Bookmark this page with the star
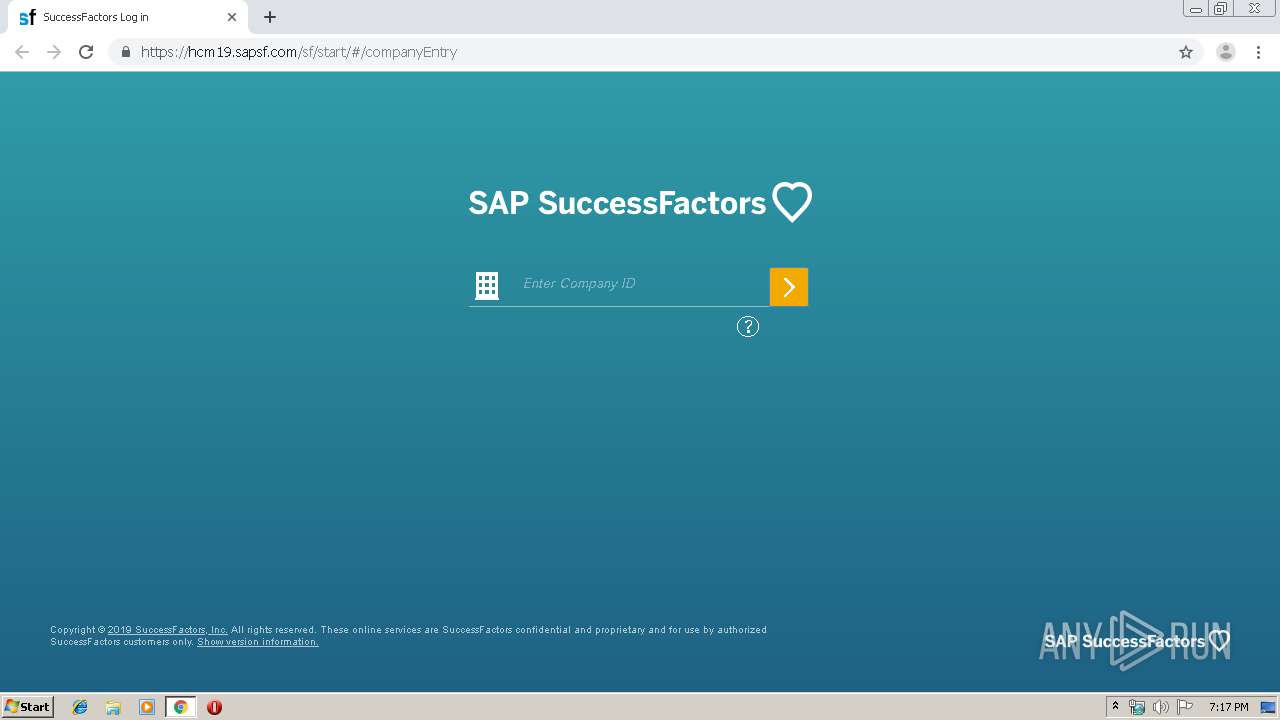1280x720 pixels. (x=1186, y=52)
